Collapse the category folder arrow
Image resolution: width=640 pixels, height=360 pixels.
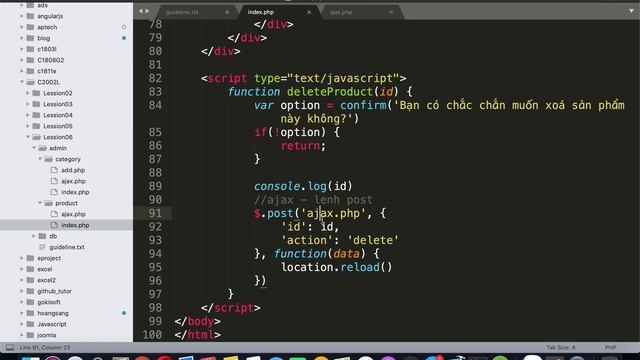click(40, 159)
